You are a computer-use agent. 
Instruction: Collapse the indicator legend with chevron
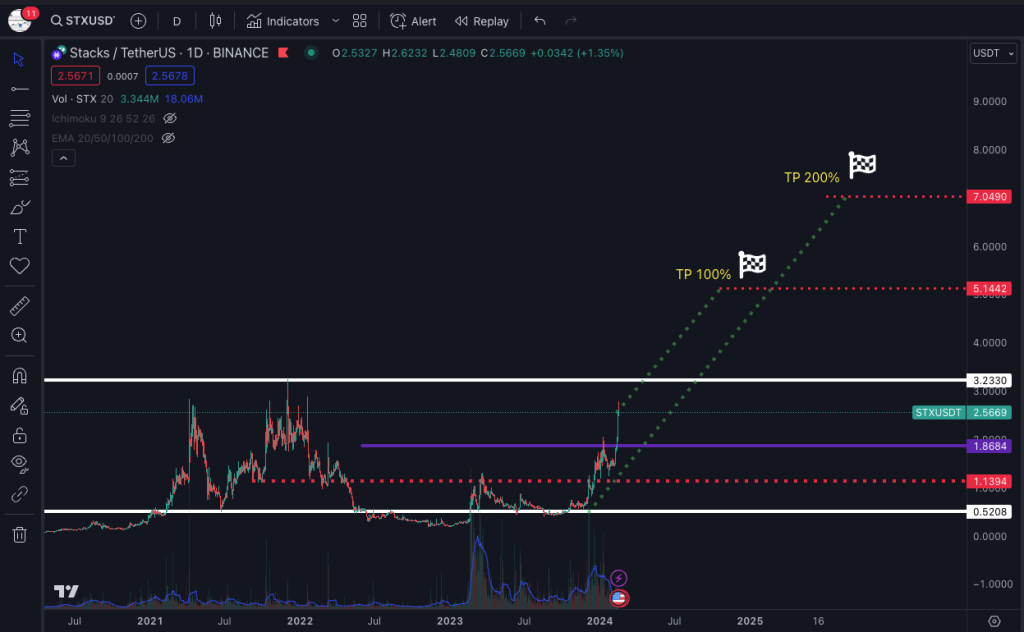tap(62, 158)
